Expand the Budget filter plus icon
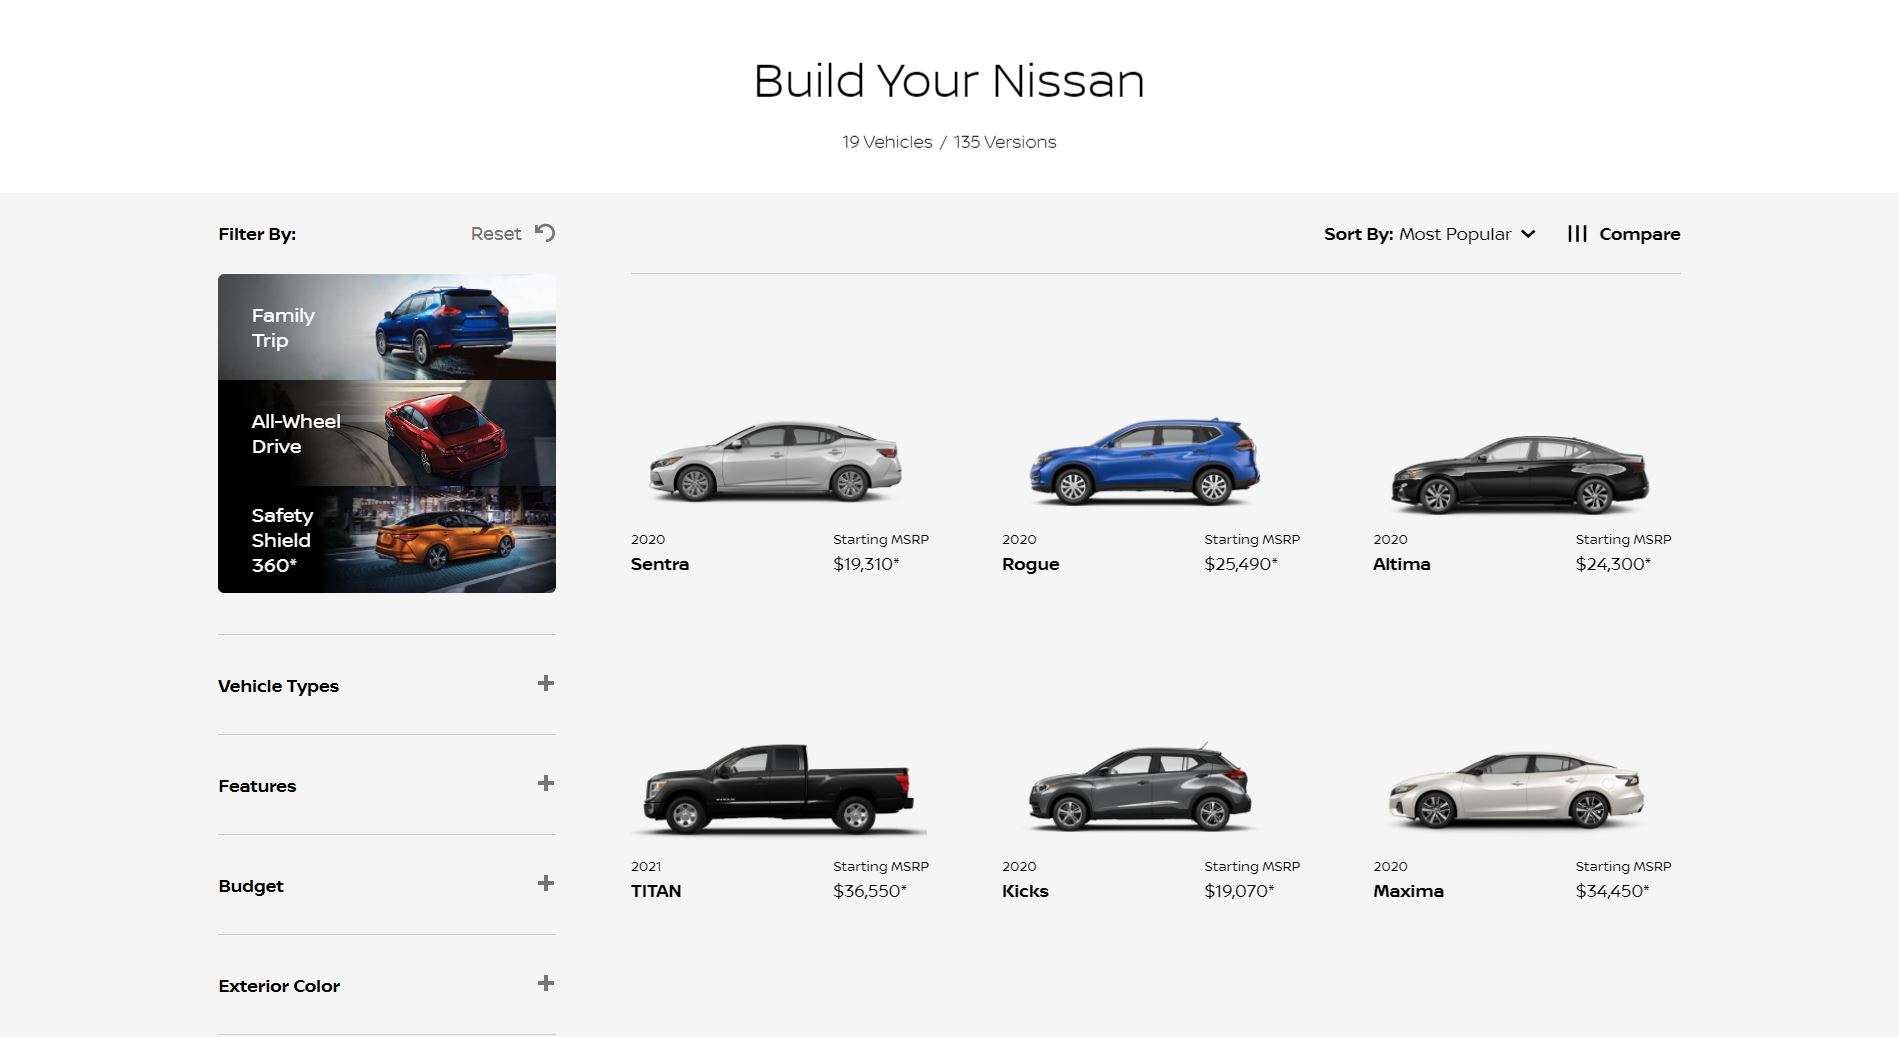The height and width of the screenshot is (1037, 1899). pos(545,884)
